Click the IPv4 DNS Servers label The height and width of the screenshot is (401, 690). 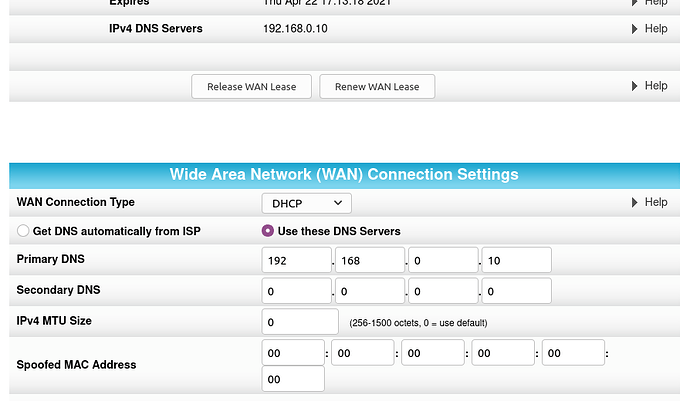coord(156,29)
